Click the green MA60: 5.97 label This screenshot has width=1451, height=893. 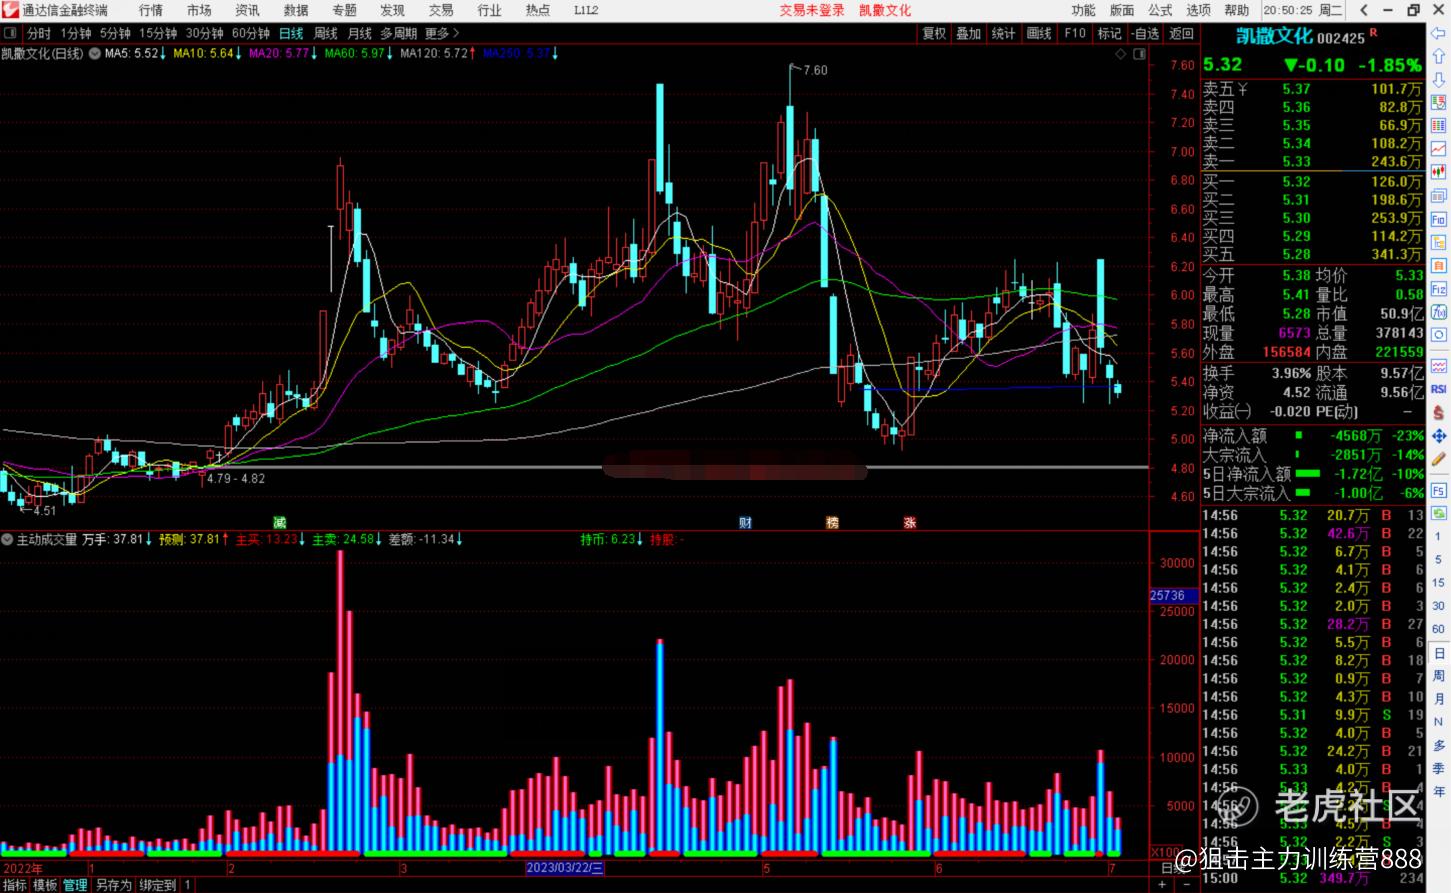pos(355,53)
